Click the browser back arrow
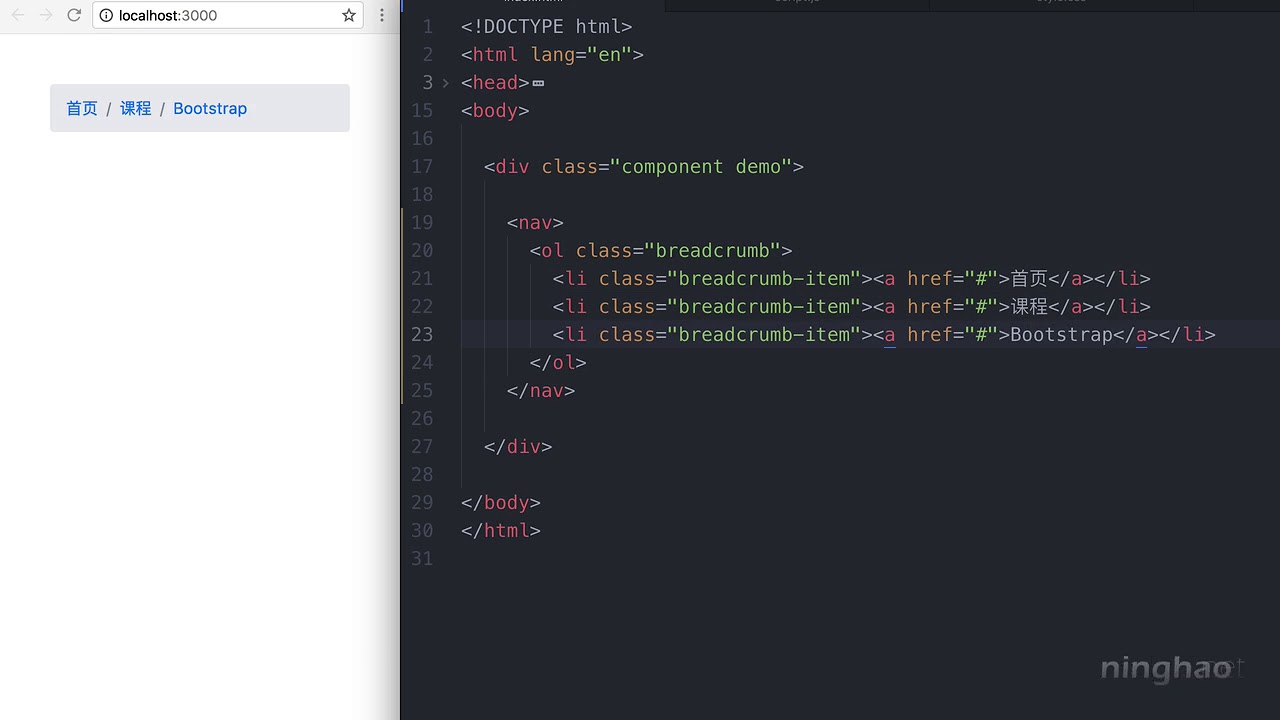 click(18, 15)
